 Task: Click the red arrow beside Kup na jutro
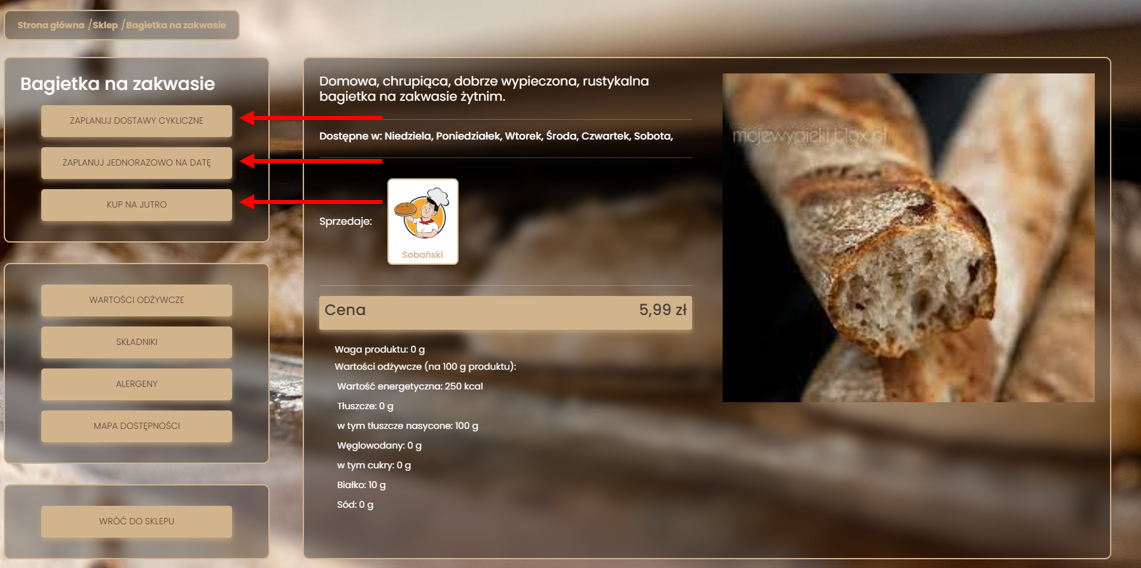point(311,202)
